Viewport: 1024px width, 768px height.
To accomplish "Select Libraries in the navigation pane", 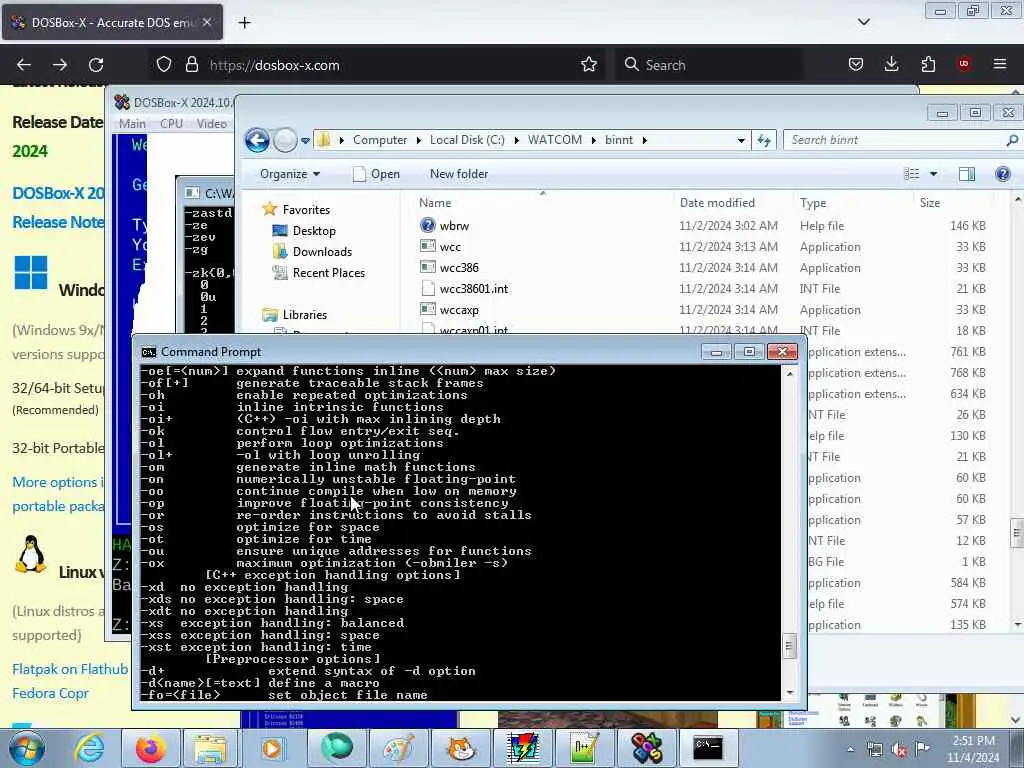I will 295,314.
